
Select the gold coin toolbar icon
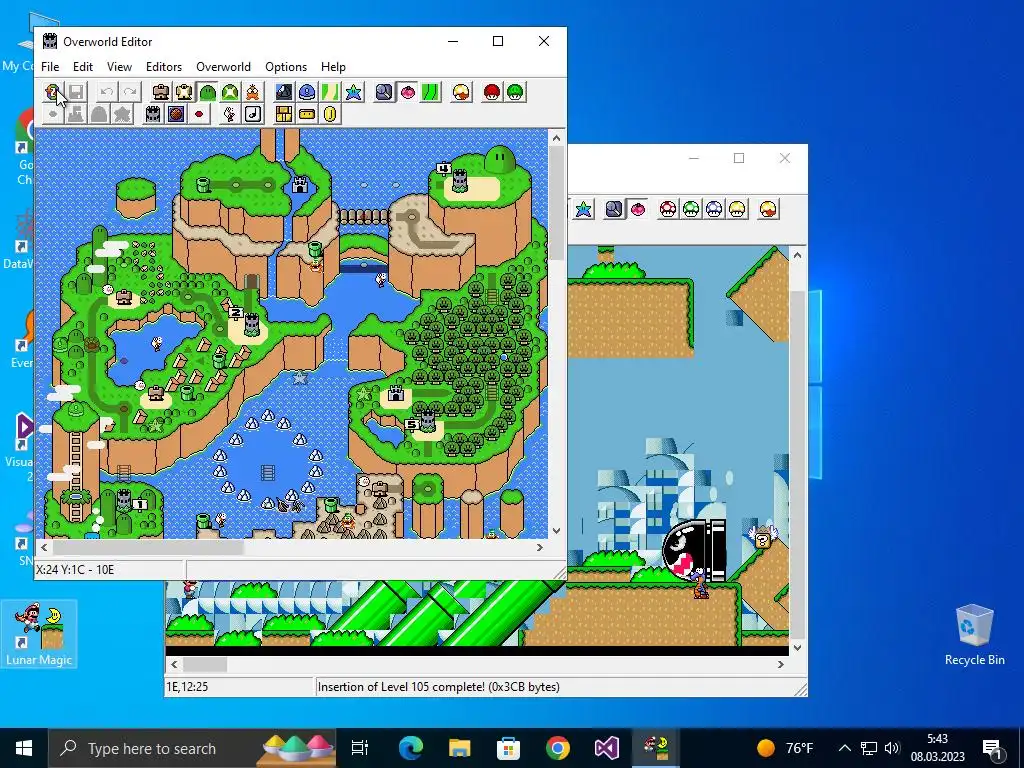coord(330,114)
